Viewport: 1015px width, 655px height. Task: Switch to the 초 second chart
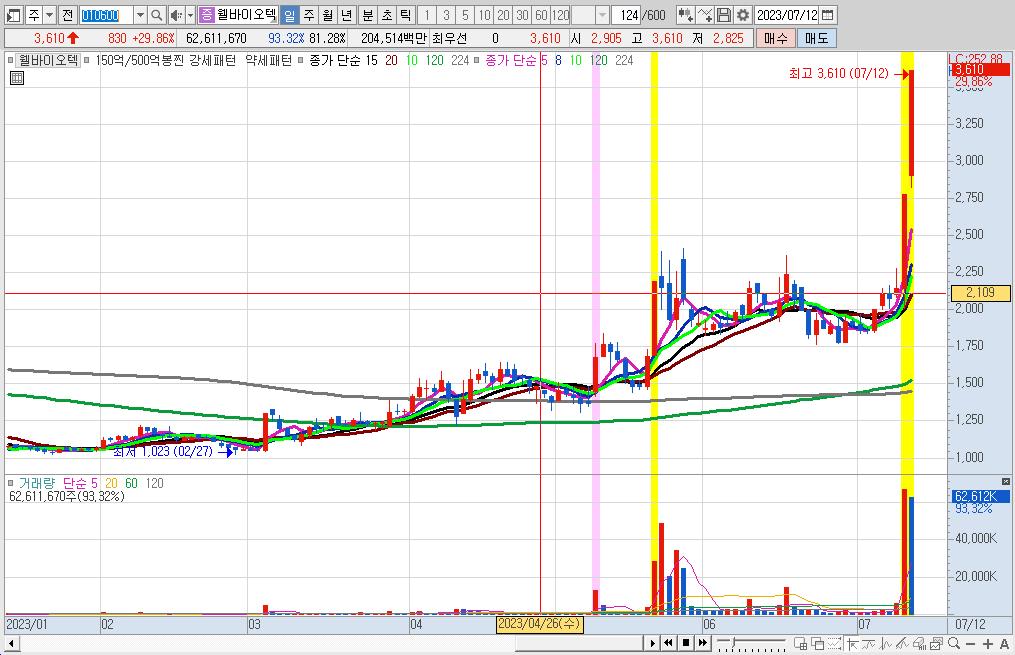click(x=386, y=15)
